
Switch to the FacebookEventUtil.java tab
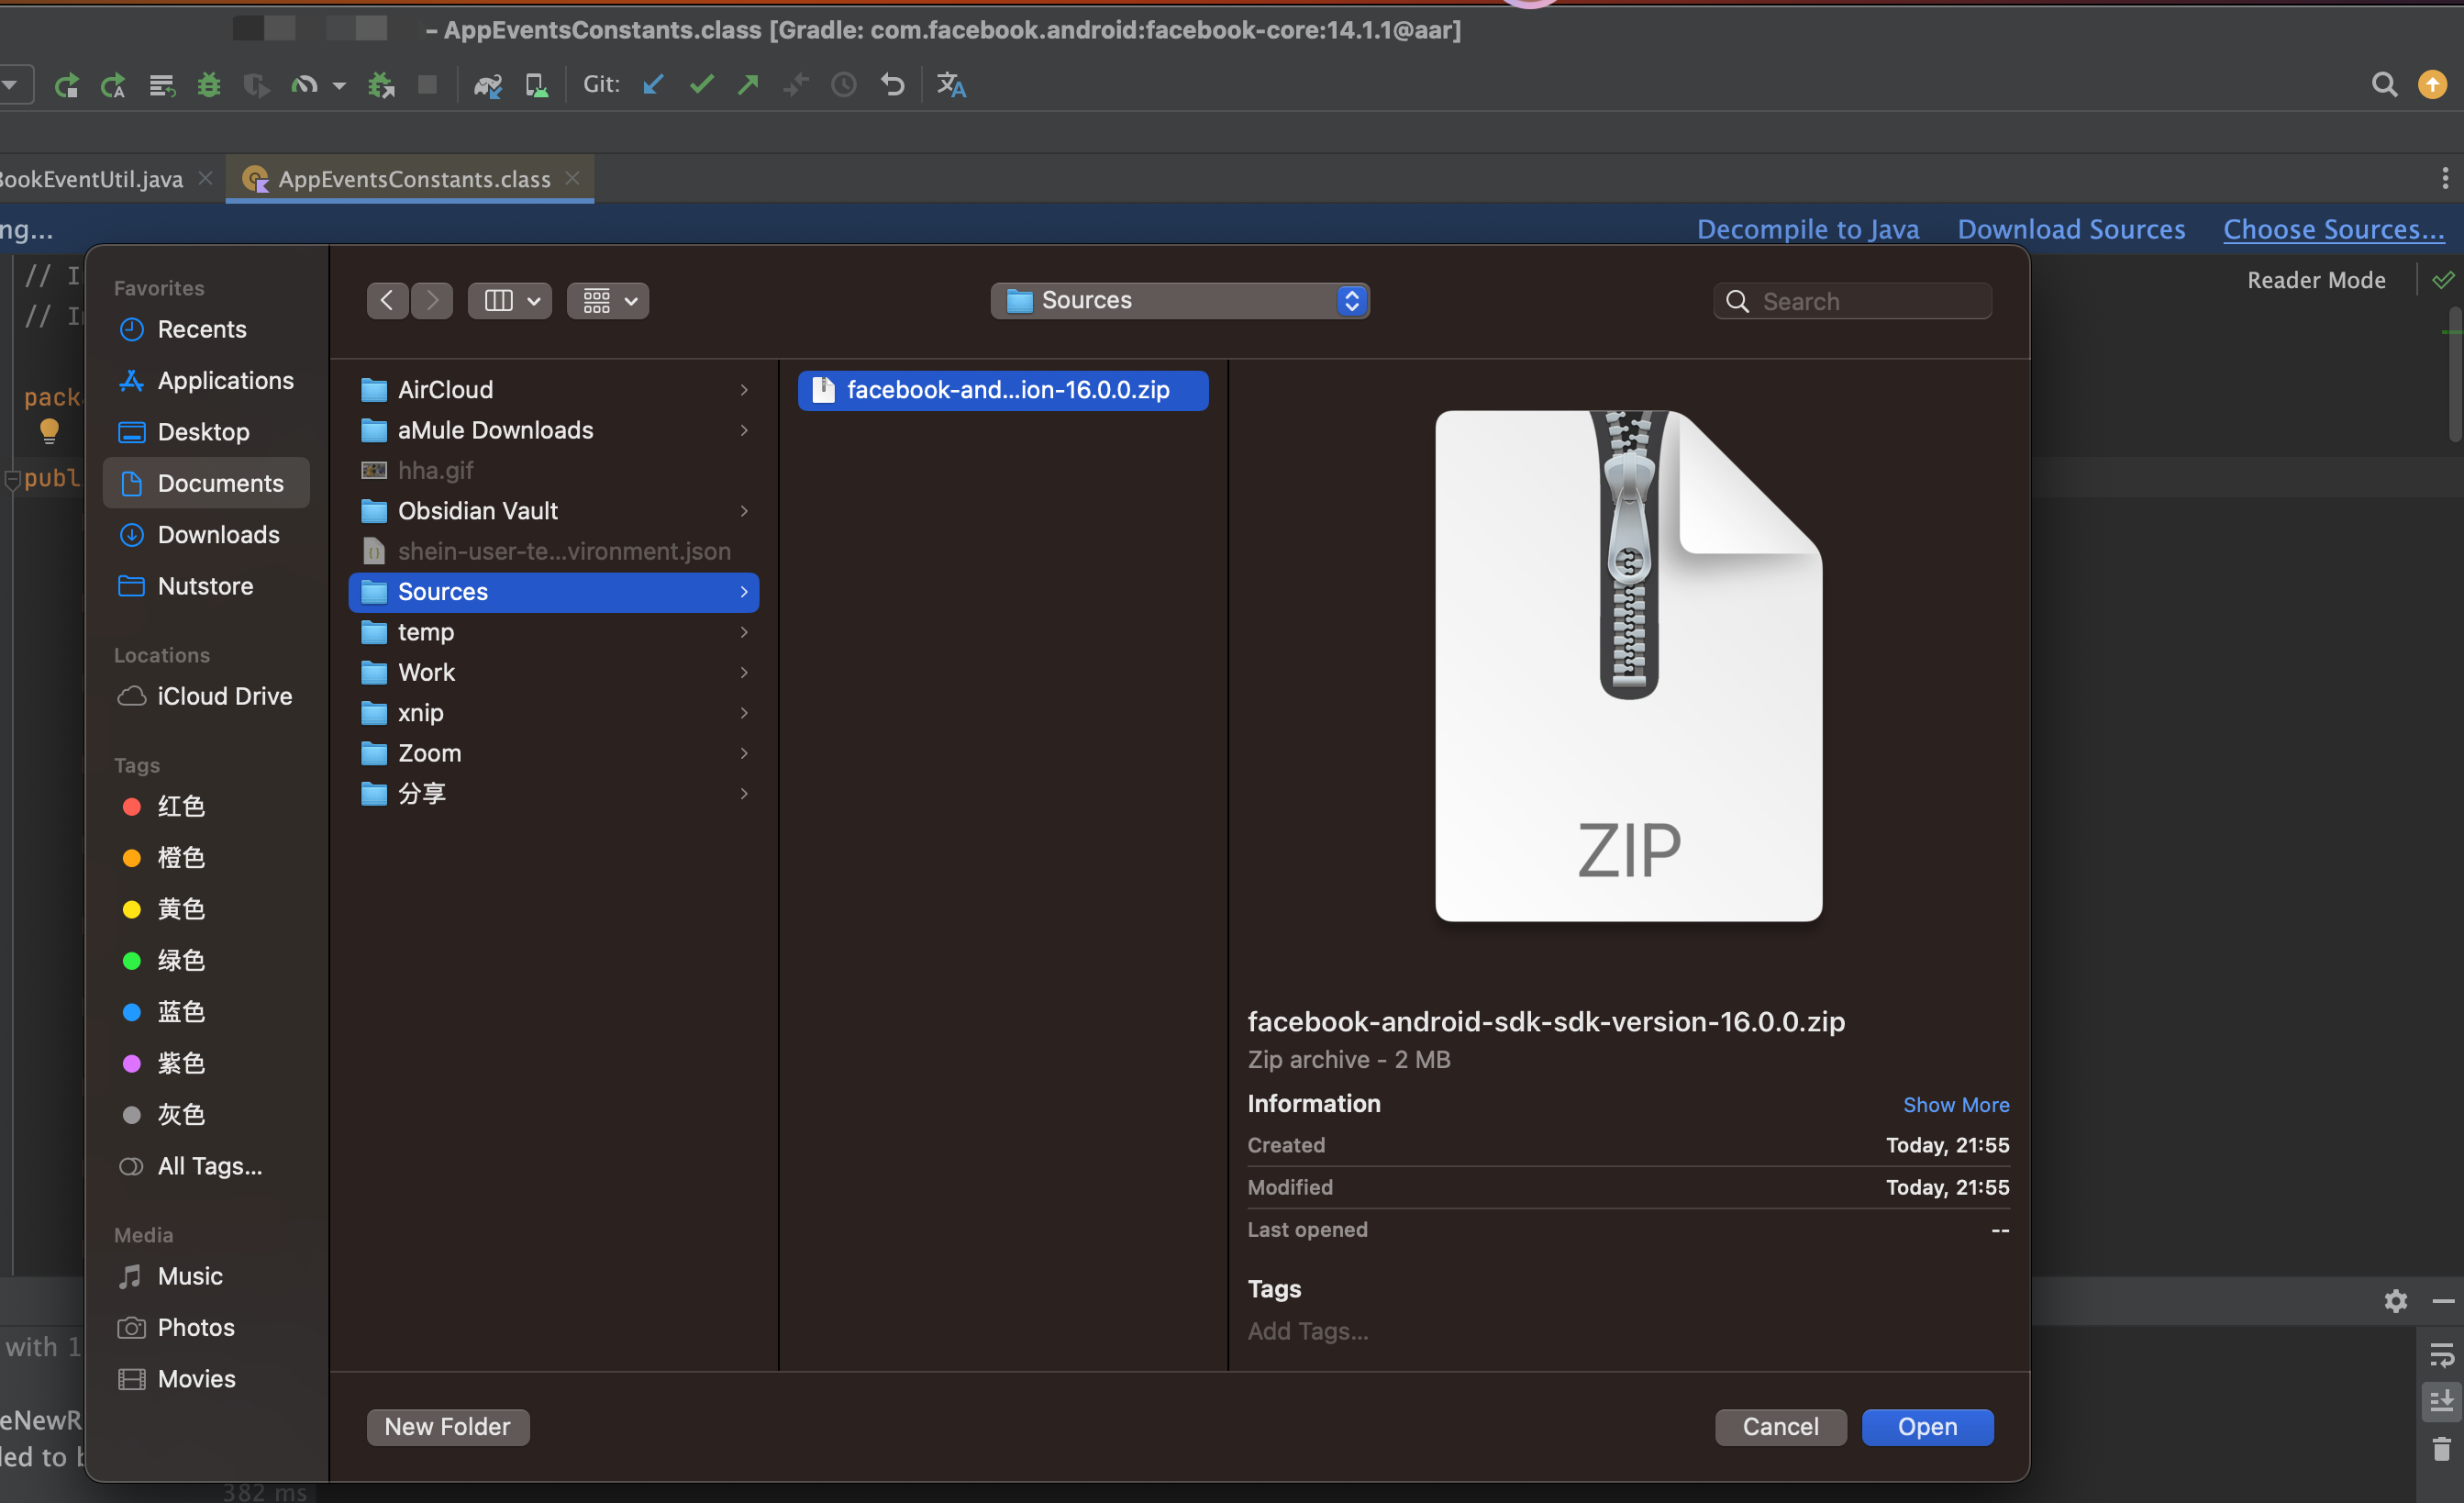92,179
